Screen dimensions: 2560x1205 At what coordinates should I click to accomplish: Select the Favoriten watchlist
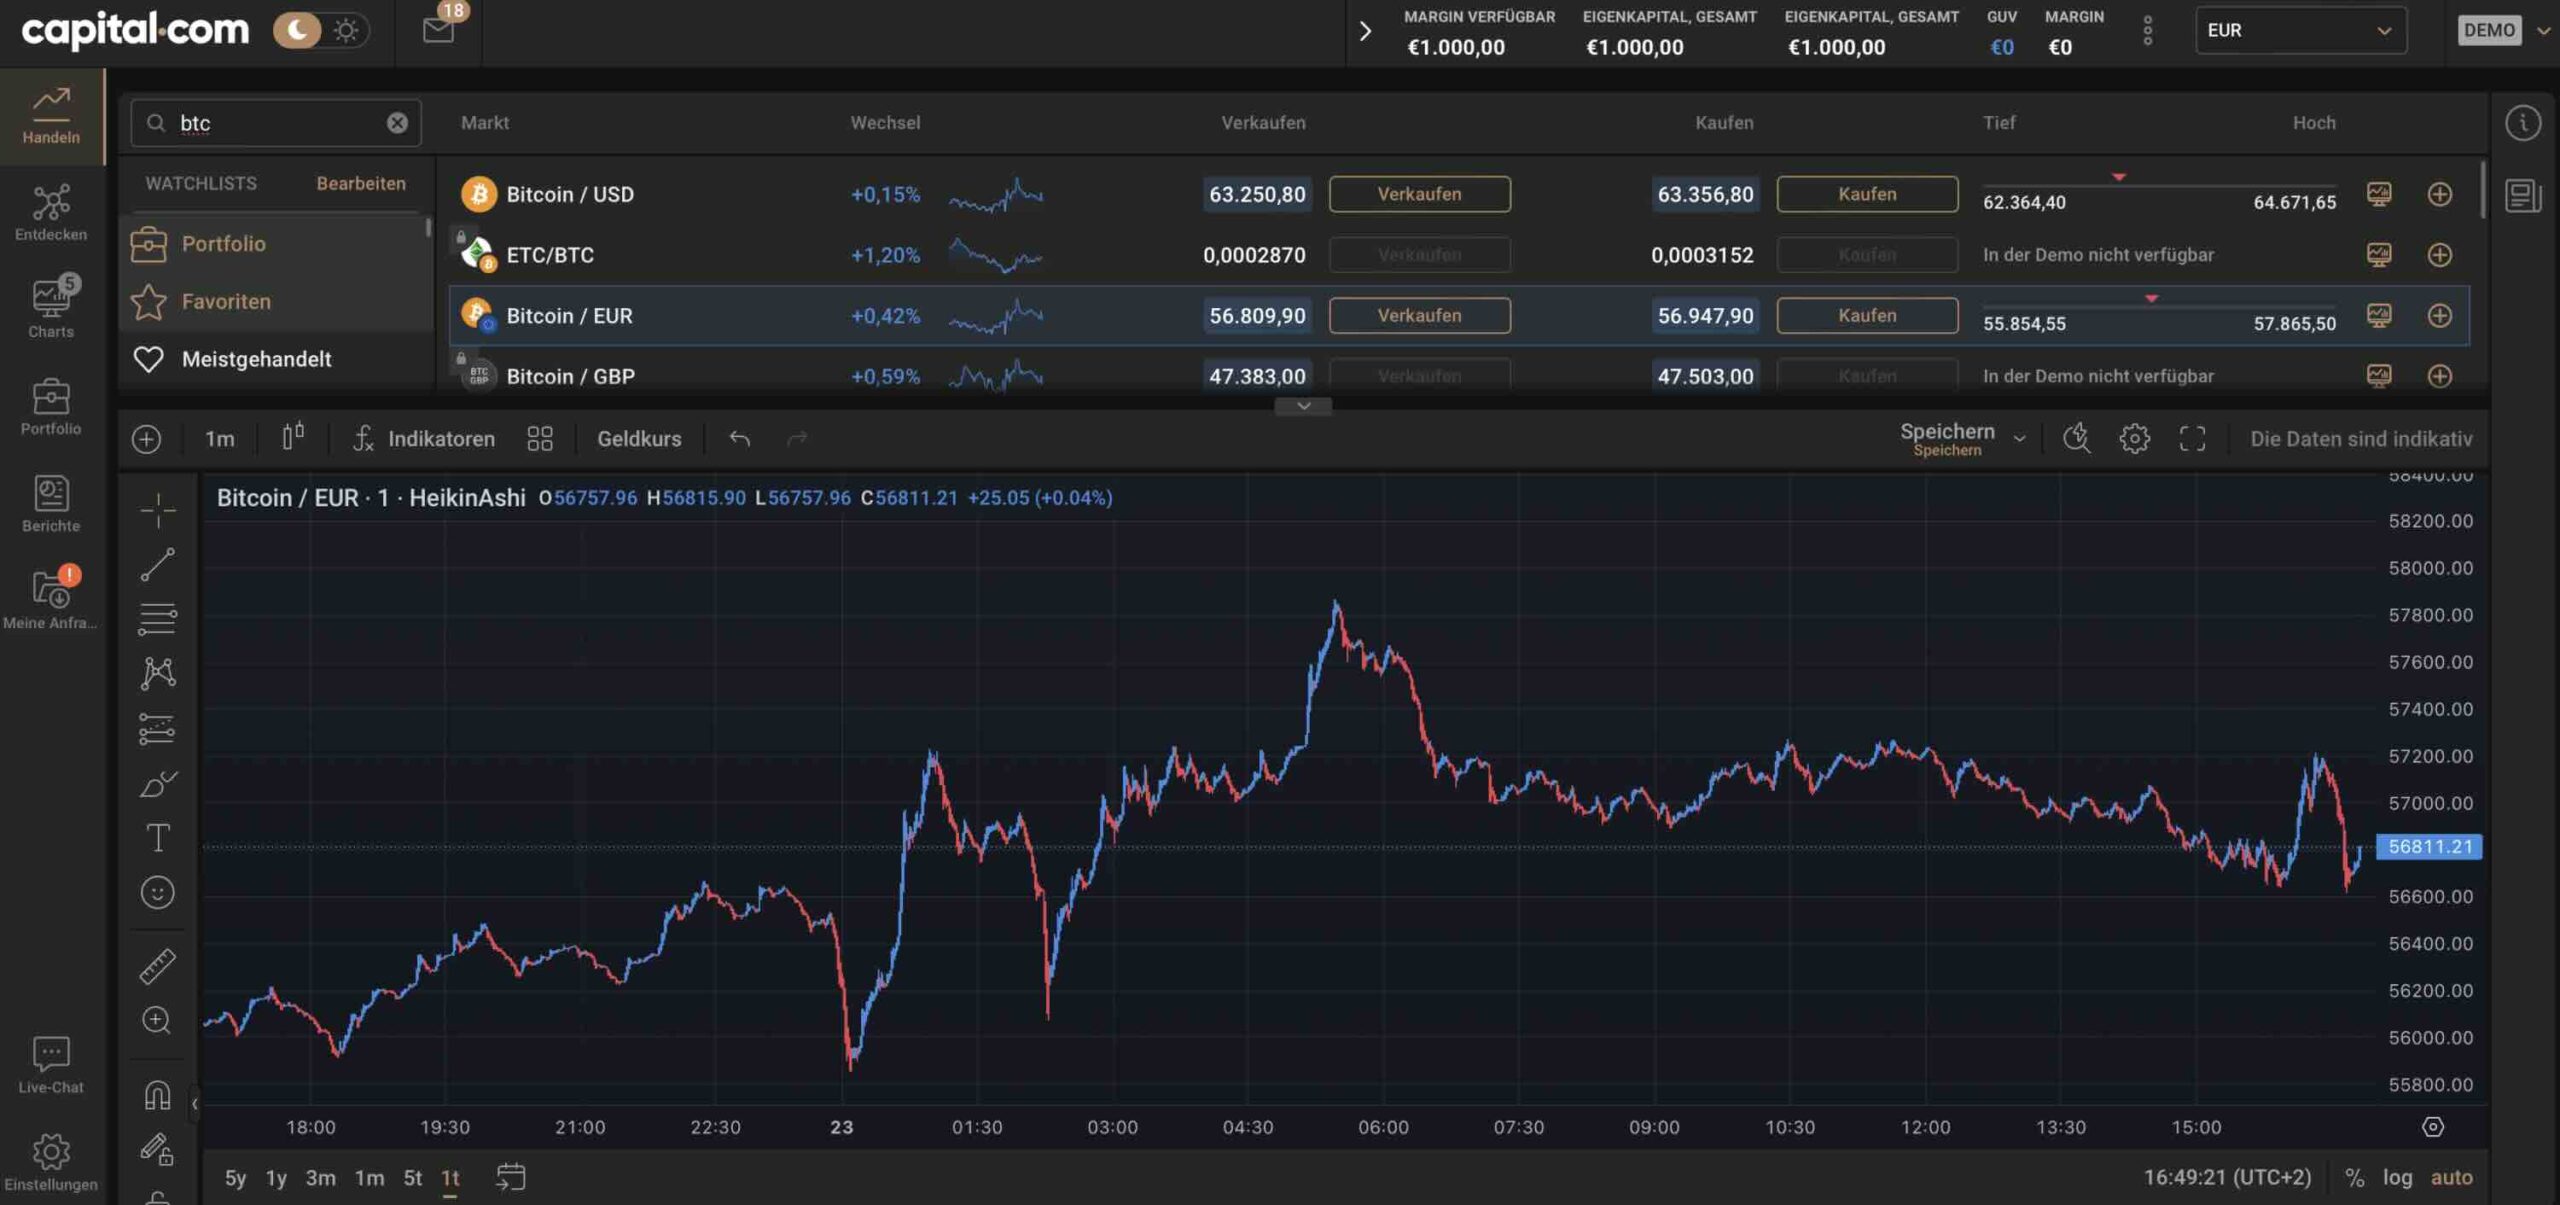pyautogui.click(x=276, y=301)
